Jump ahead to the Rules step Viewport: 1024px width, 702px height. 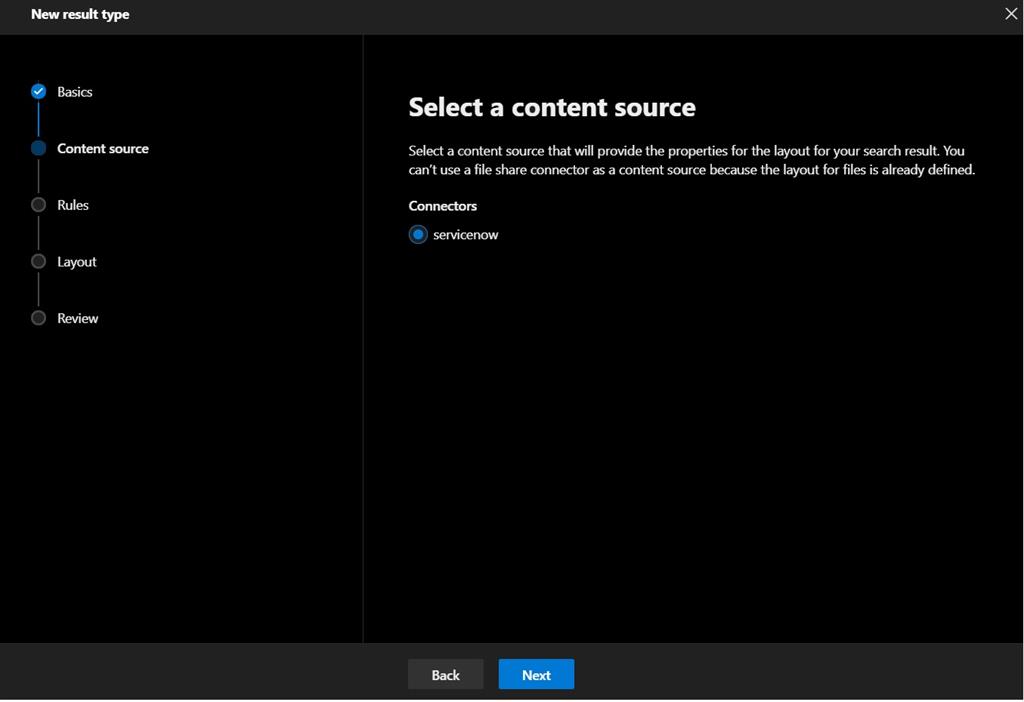pos(73,205)
